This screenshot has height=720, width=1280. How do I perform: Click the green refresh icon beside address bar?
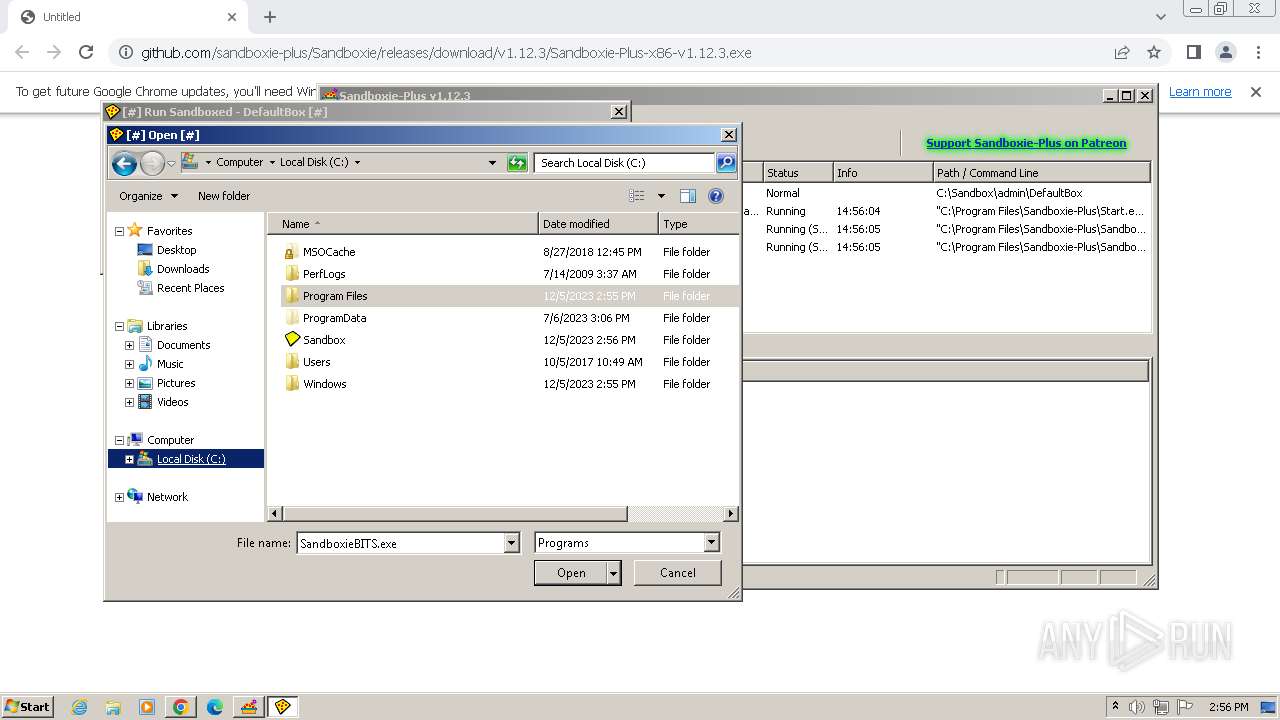[517, 163]
